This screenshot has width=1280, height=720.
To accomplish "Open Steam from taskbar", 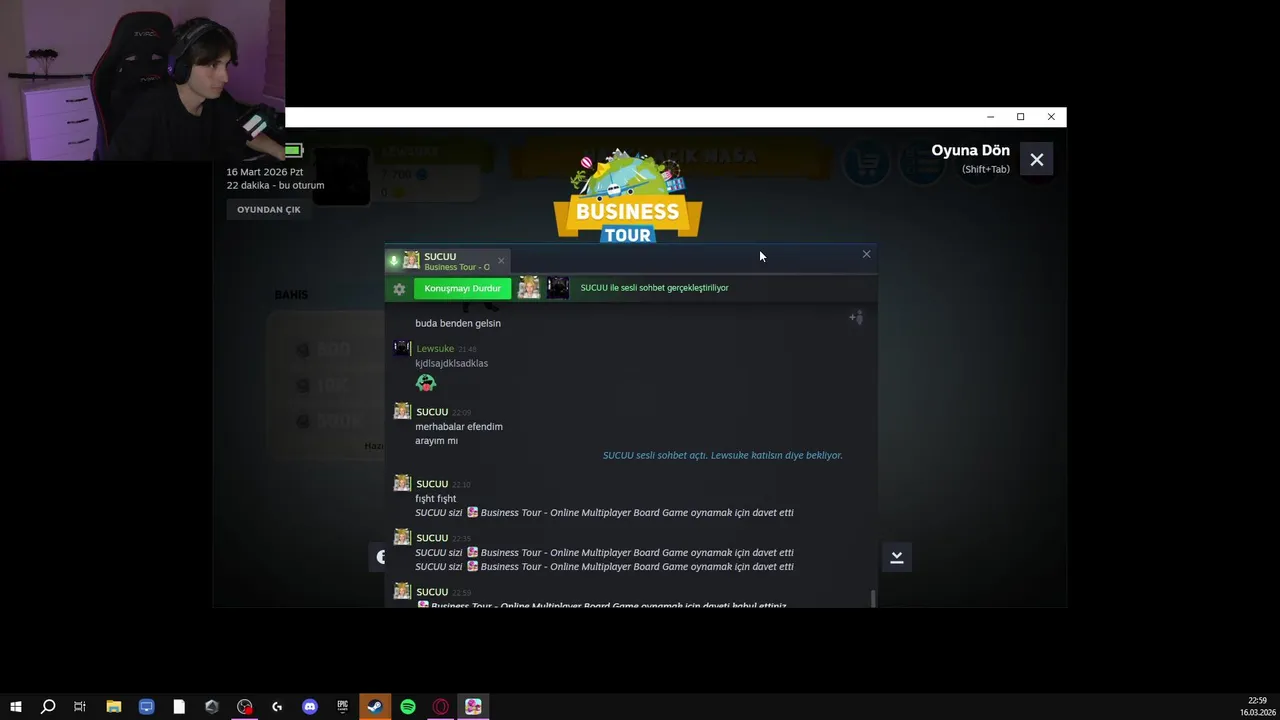I will tap(375, 707).
